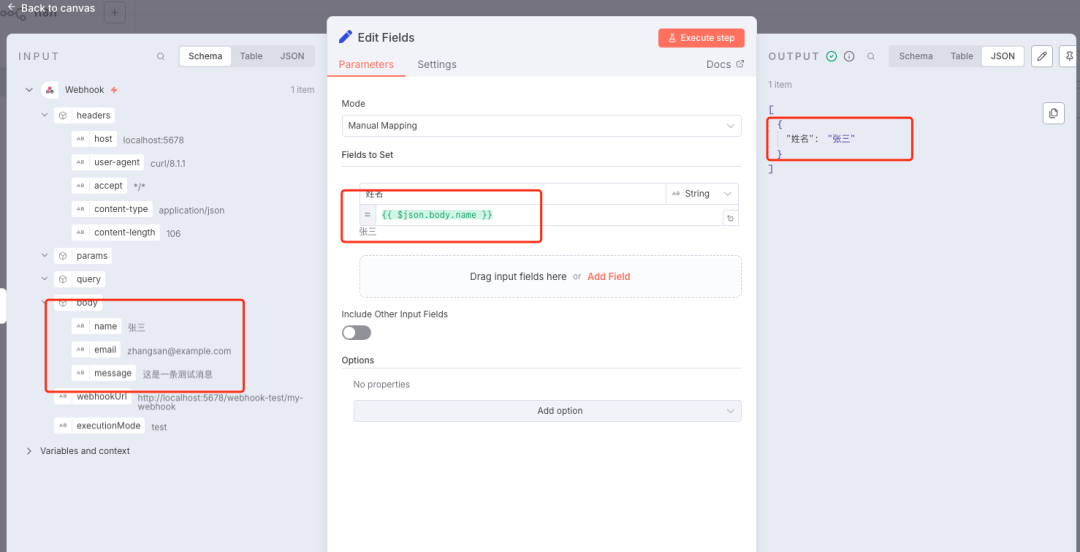Collapse the headers section
Image resolution: width=1080 pixels, height=552 pixels.
click(x=45, y=115)
